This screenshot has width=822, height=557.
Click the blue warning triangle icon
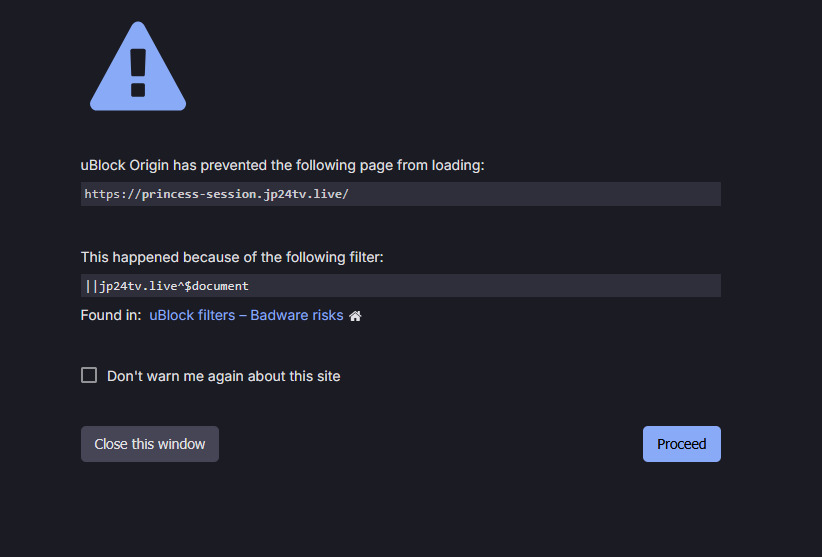(x=138, y=67)
